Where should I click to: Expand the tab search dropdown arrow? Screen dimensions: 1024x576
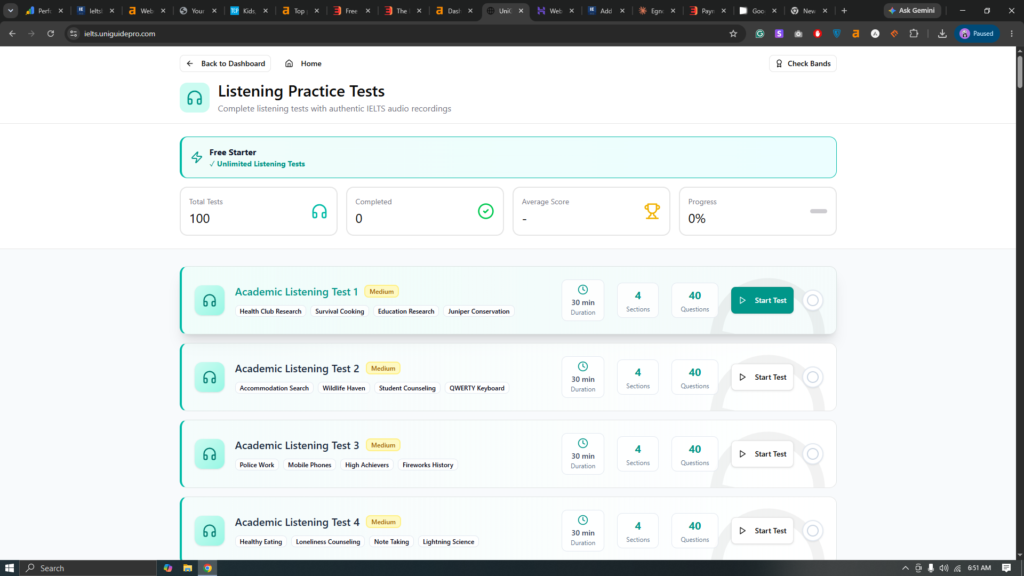pos(10,10)
